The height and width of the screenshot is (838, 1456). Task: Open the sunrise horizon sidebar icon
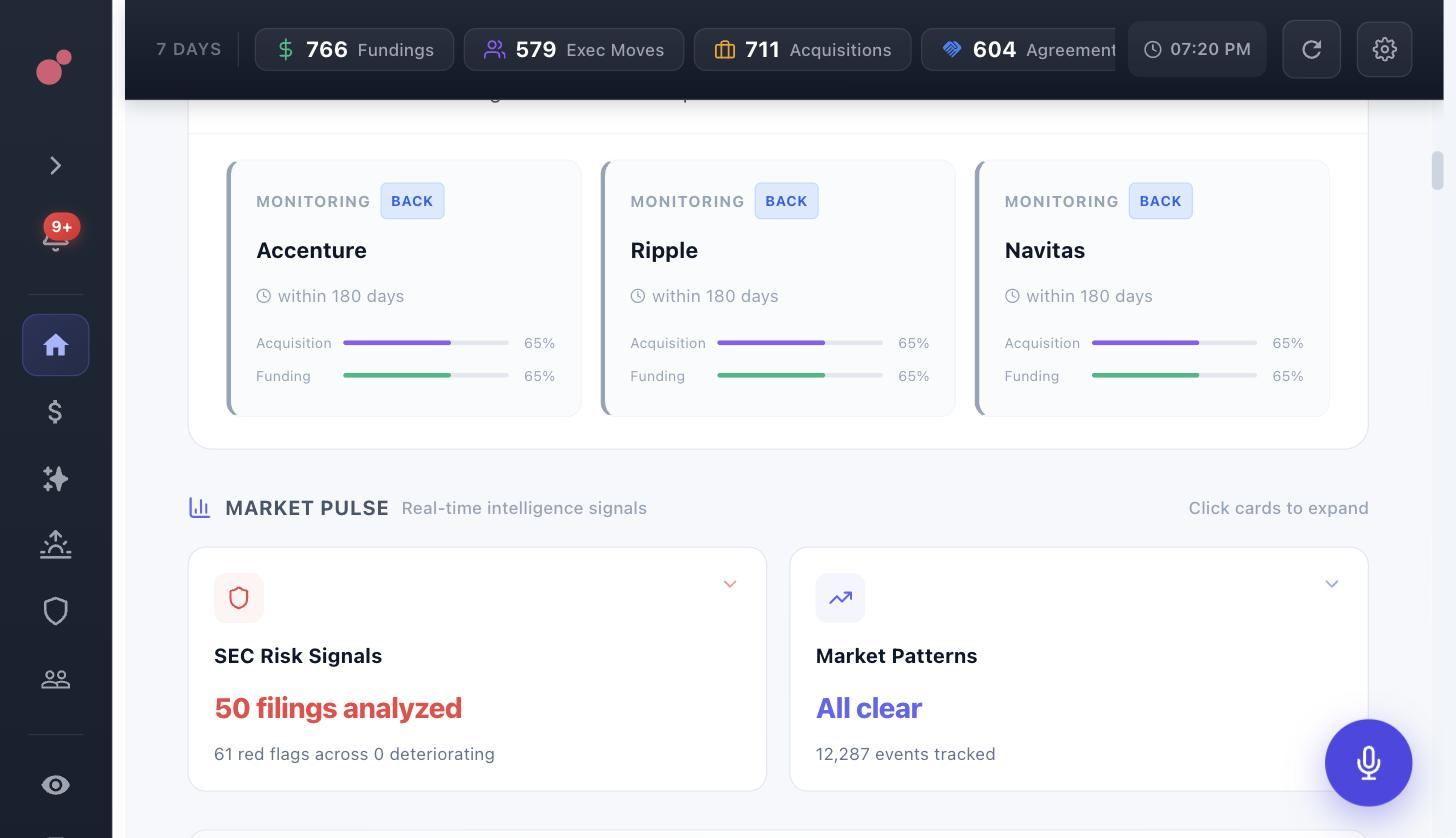pos(56,545)
